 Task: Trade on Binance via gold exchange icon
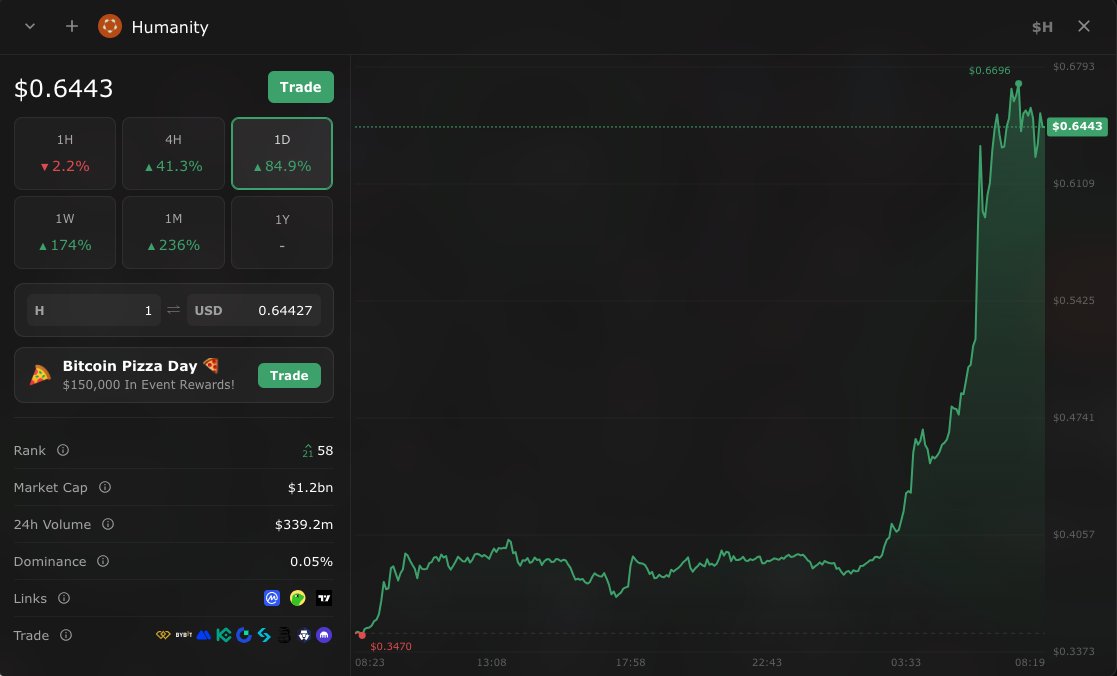pos(163,635)
